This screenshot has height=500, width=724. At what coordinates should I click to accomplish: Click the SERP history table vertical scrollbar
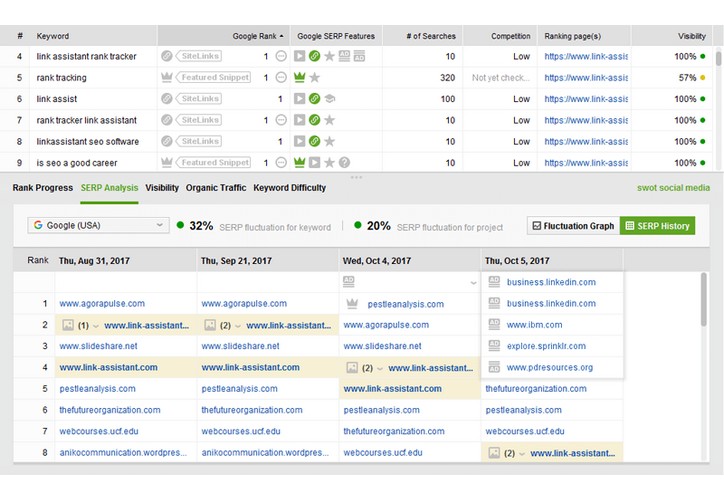tap(704, 299)
